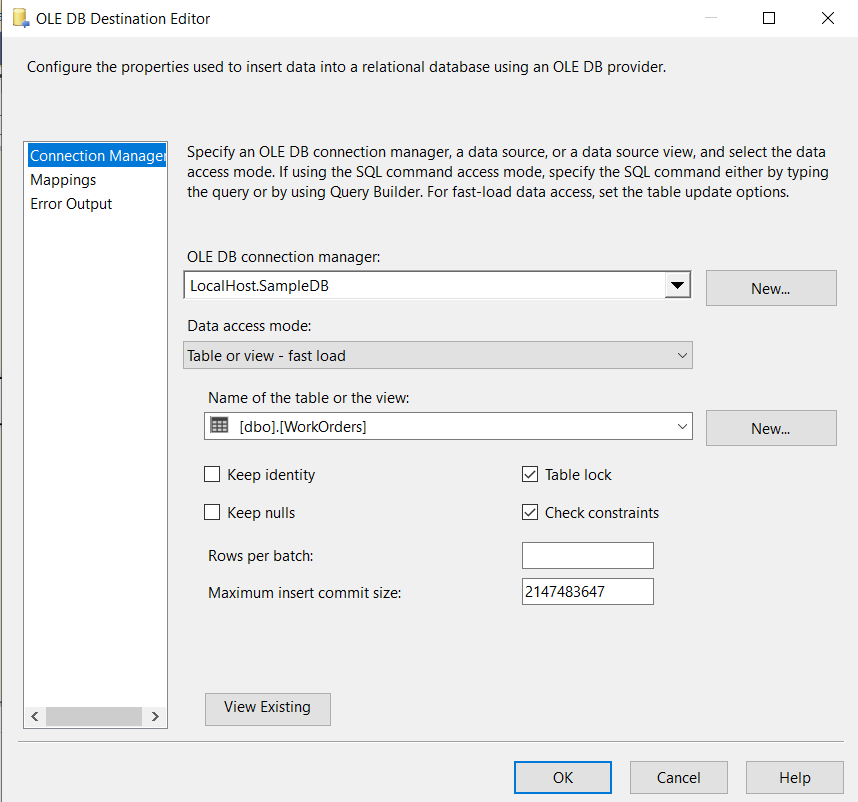
Task: Click the sidebar horizontal scrollbar thumb
Action: 94,716
